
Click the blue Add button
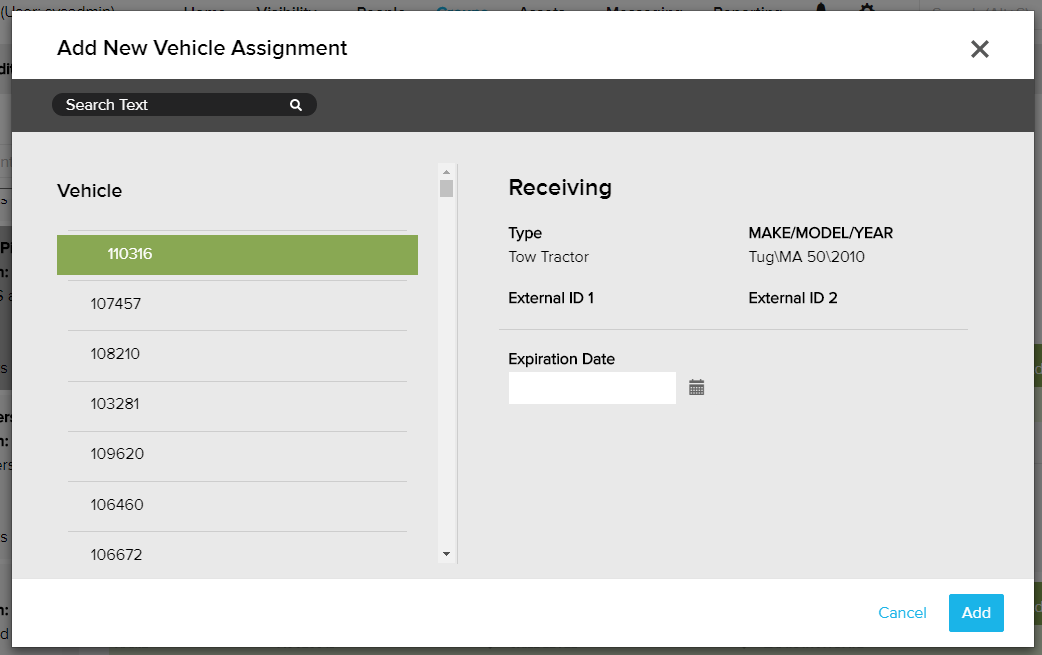[x=976, y=613]
